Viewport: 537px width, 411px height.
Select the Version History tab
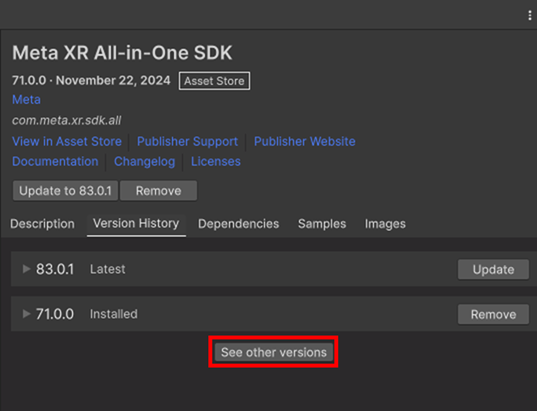pyautogui.click(x=136, y=224)
